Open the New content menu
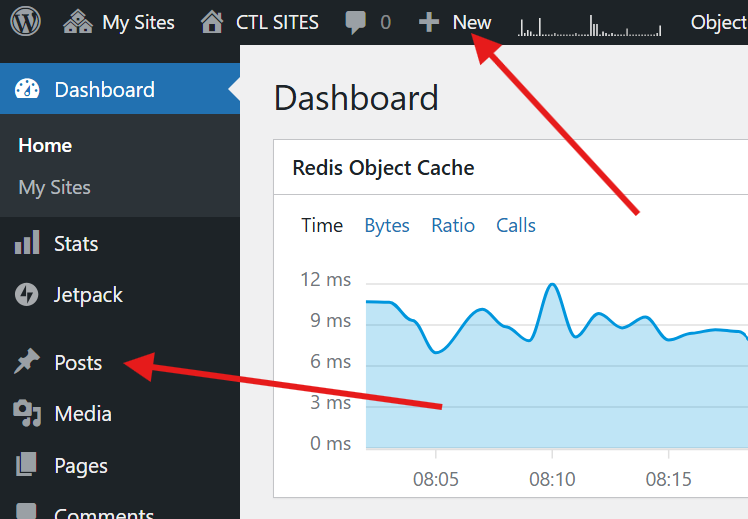 [x=472, y=22]
